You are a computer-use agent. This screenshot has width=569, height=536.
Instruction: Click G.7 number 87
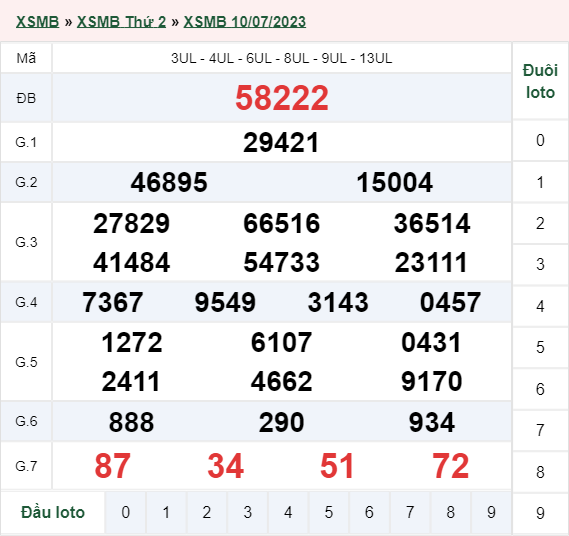coord(112,466)
